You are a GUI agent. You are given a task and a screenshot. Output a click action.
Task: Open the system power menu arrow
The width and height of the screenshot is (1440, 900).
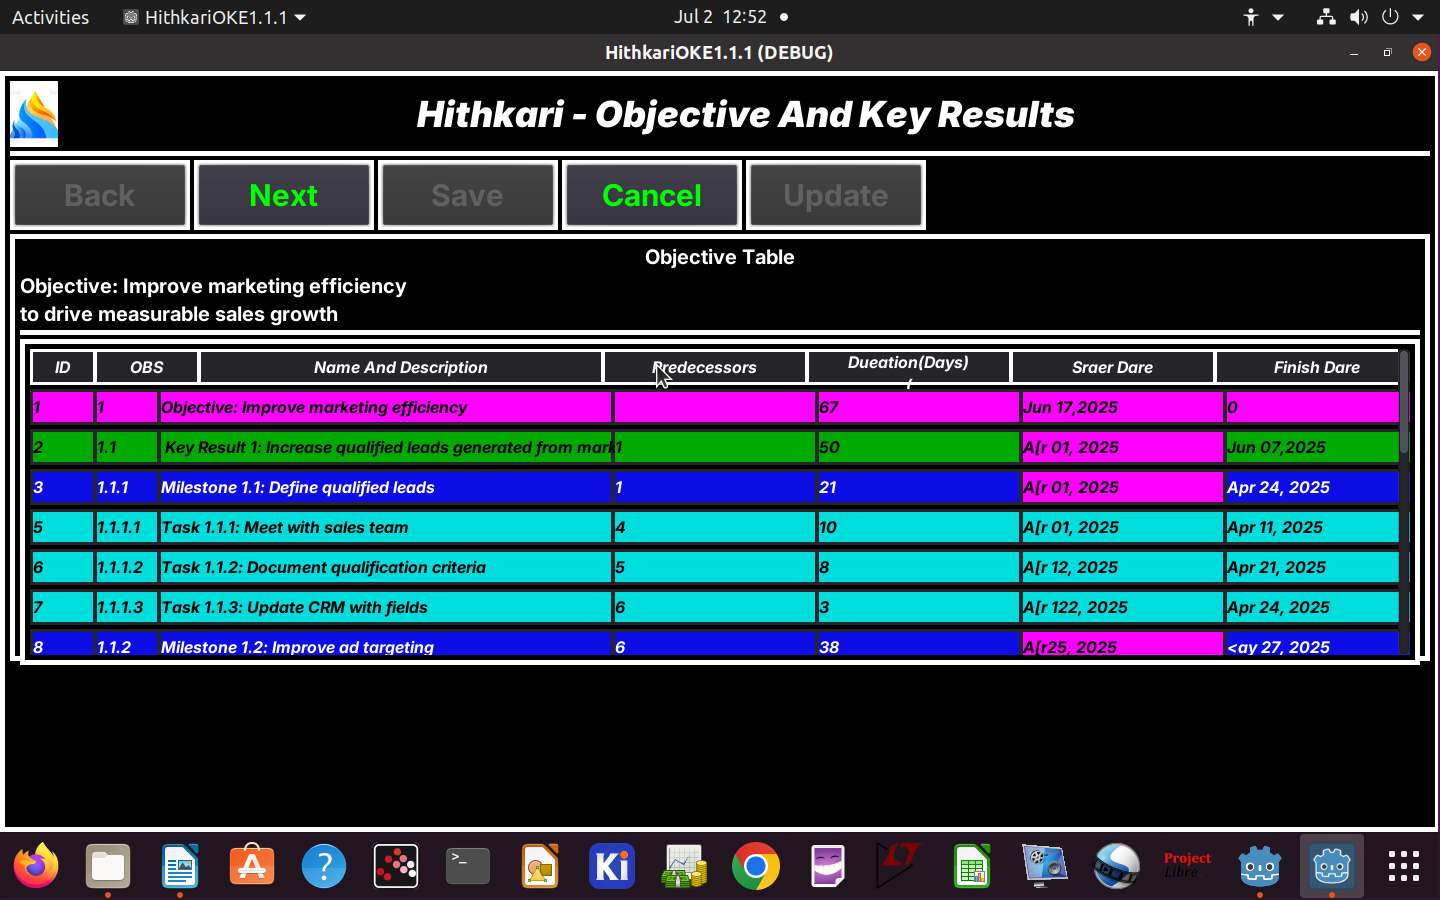point(1417,17)
